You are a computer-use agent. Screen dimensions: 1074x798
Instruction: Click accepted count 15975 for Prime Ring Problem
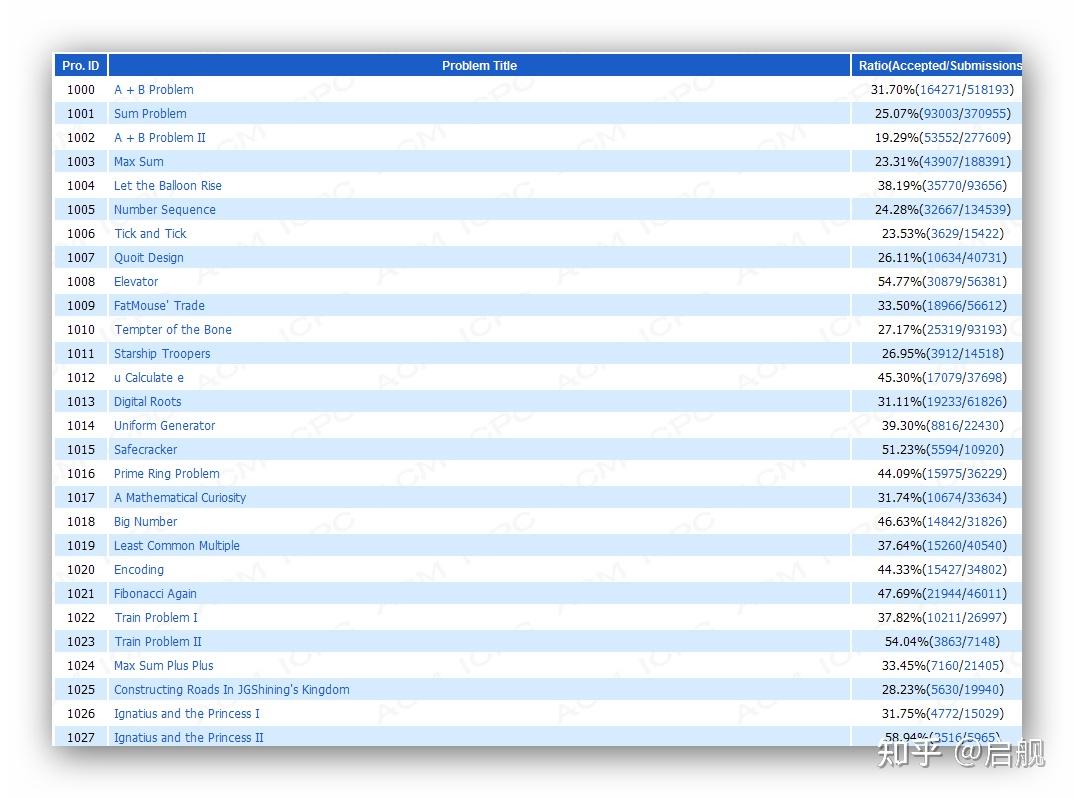tap(944, 473)
